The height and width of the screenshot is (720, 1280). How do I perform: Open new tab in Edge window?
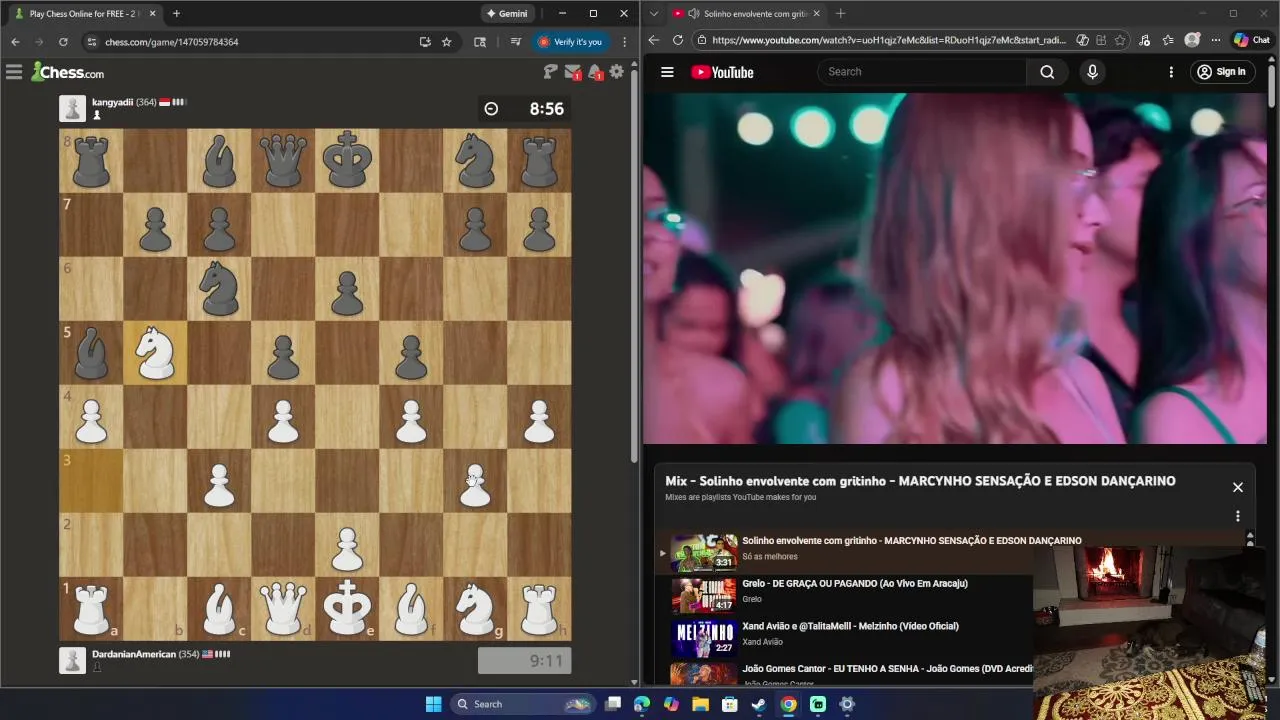[x=840, y=14]
